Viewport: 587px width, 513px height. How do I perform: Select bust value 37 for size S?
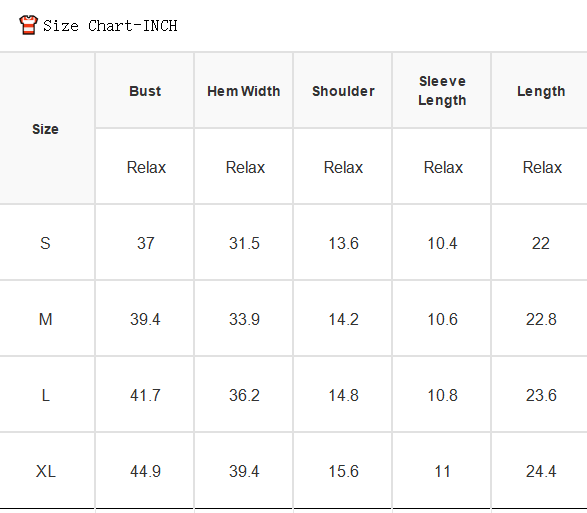click(x=145, y=243)
